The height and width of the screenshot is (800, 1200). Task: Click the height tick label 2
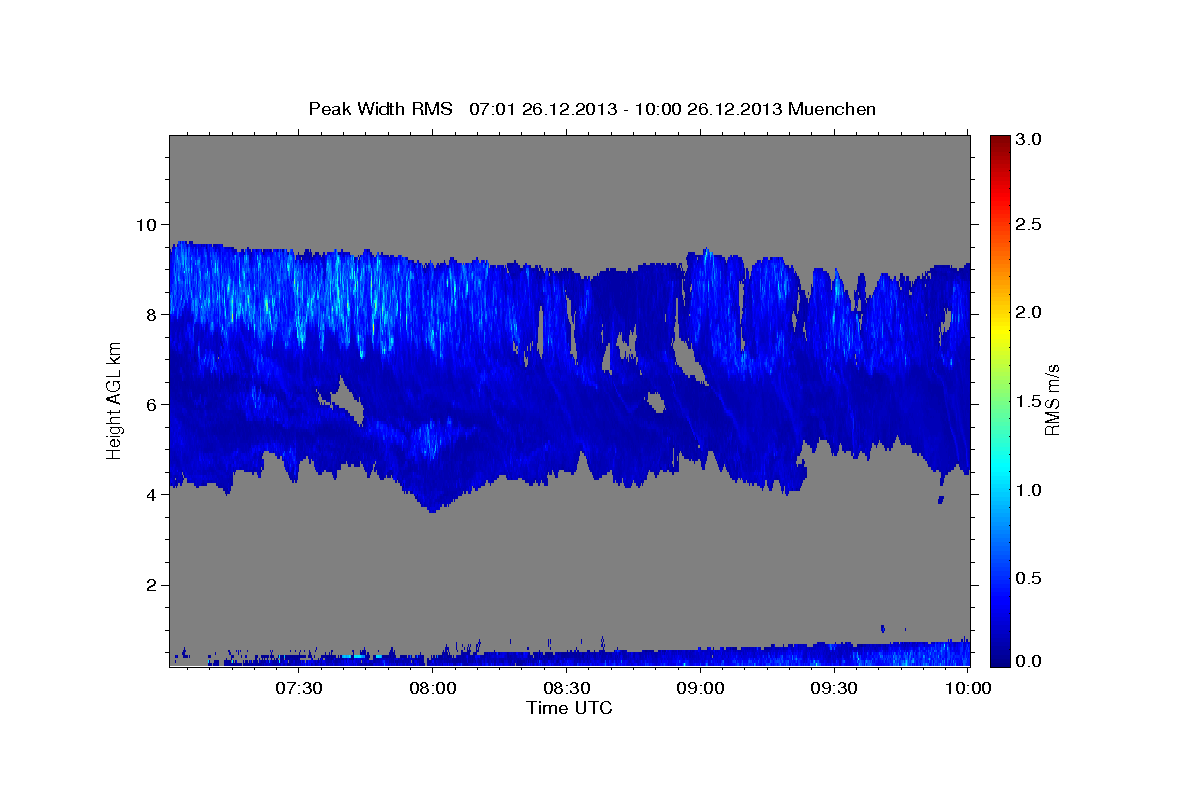click(x=154, y=585)
